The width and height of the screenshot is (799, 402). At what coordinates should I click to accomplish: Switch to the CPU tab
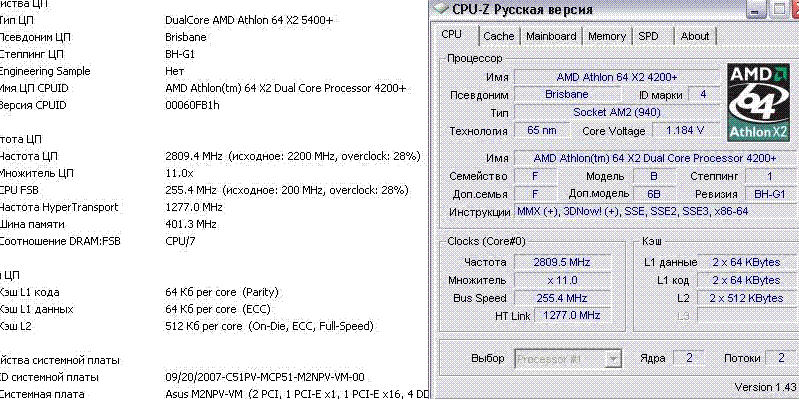click(452, 36)
